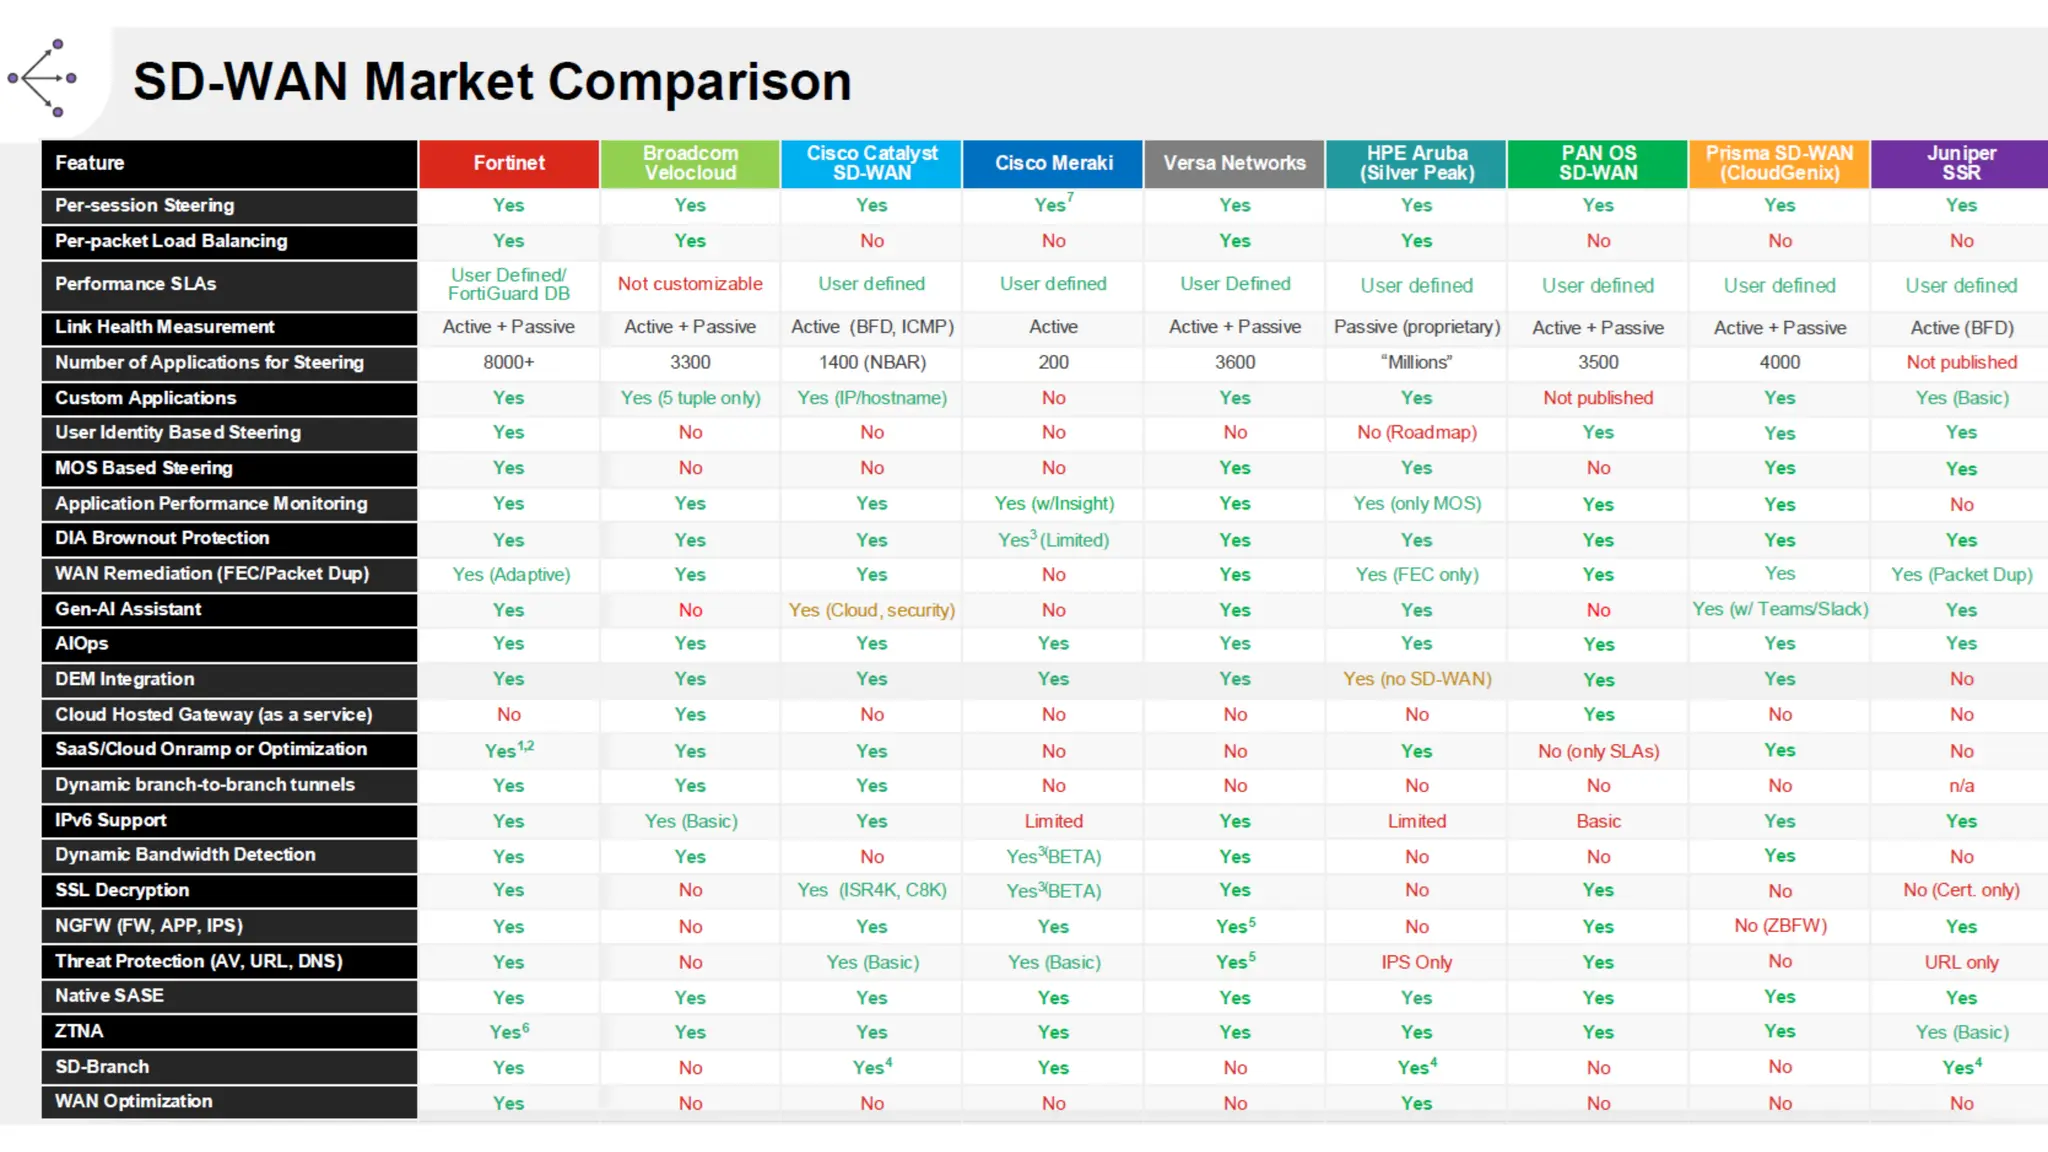Screen dimensions: 2048x1152
Task: Select the Yes (w/ Teams/Slack) cell
Action: coord(1779,609)
